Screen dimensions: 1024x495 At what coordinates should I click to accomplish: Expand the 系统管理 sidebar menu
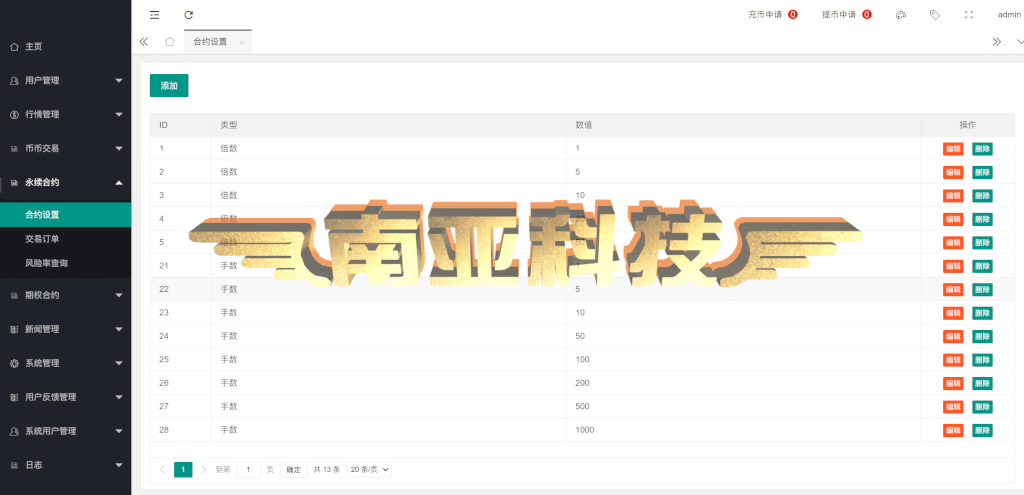(x=65, y=363)
